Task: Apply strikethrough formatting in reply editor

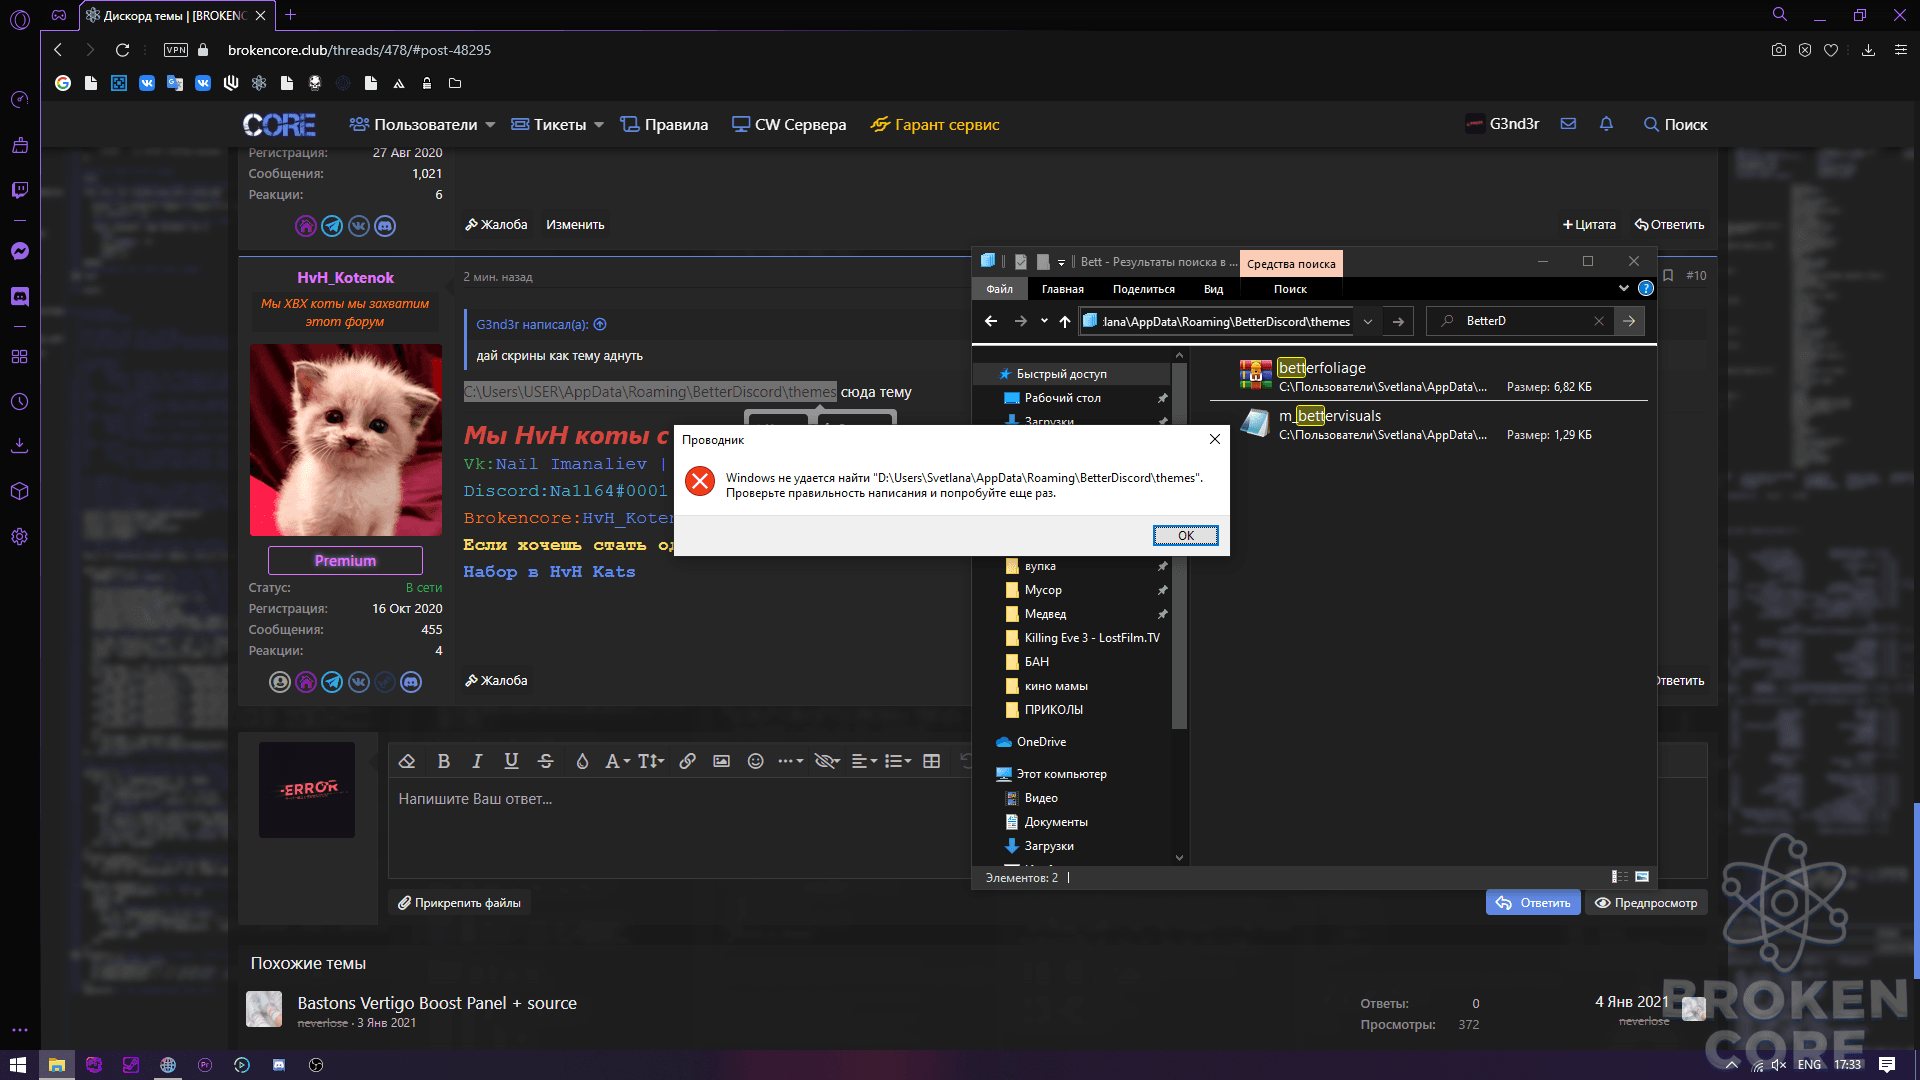Action: coord(545,761)
